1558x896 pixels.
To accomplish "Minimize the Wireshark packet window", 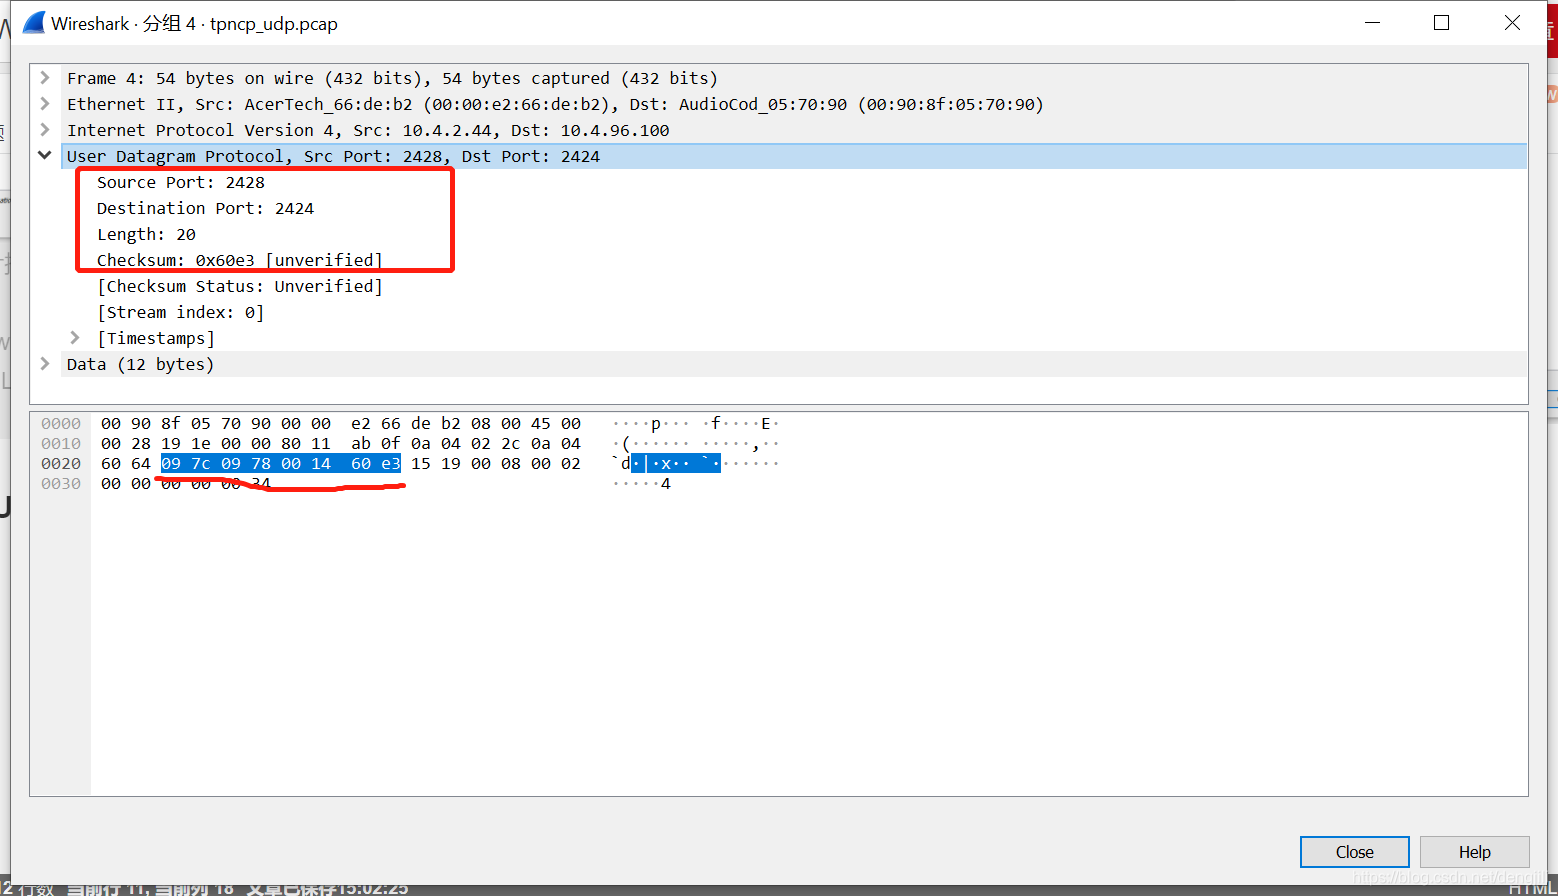I will (x=1373, y=22).
